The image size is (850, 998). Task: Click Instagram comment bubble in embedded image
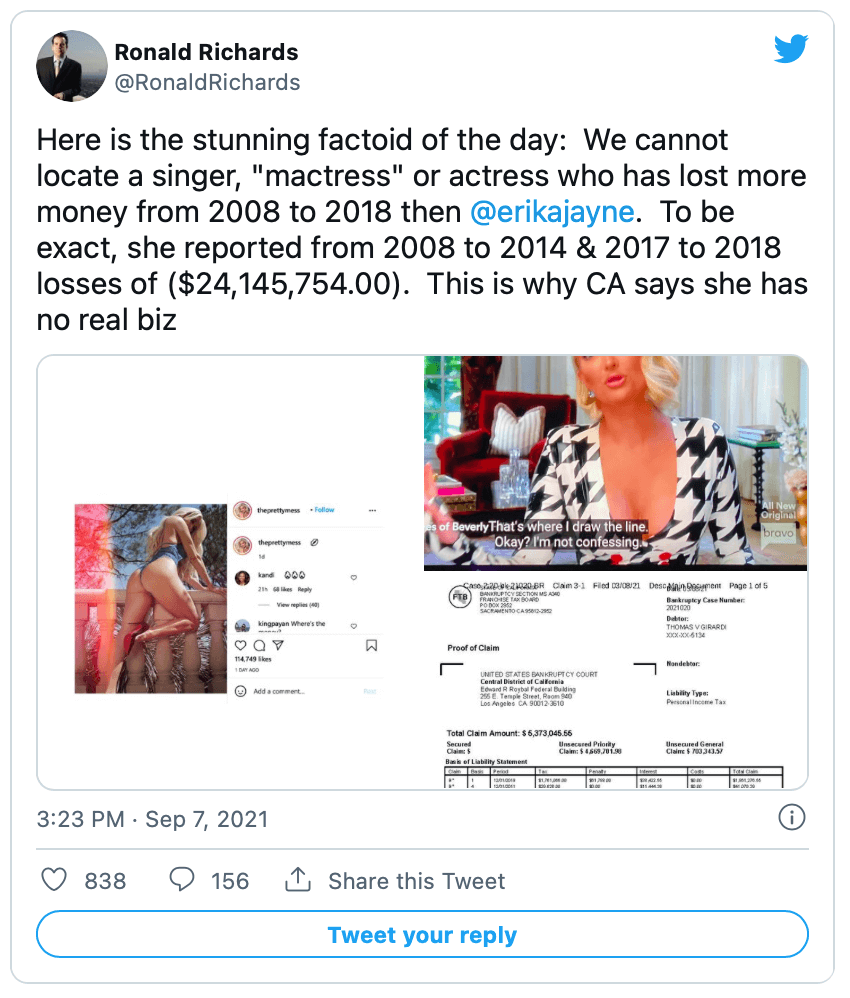click(x=259, y=645)
